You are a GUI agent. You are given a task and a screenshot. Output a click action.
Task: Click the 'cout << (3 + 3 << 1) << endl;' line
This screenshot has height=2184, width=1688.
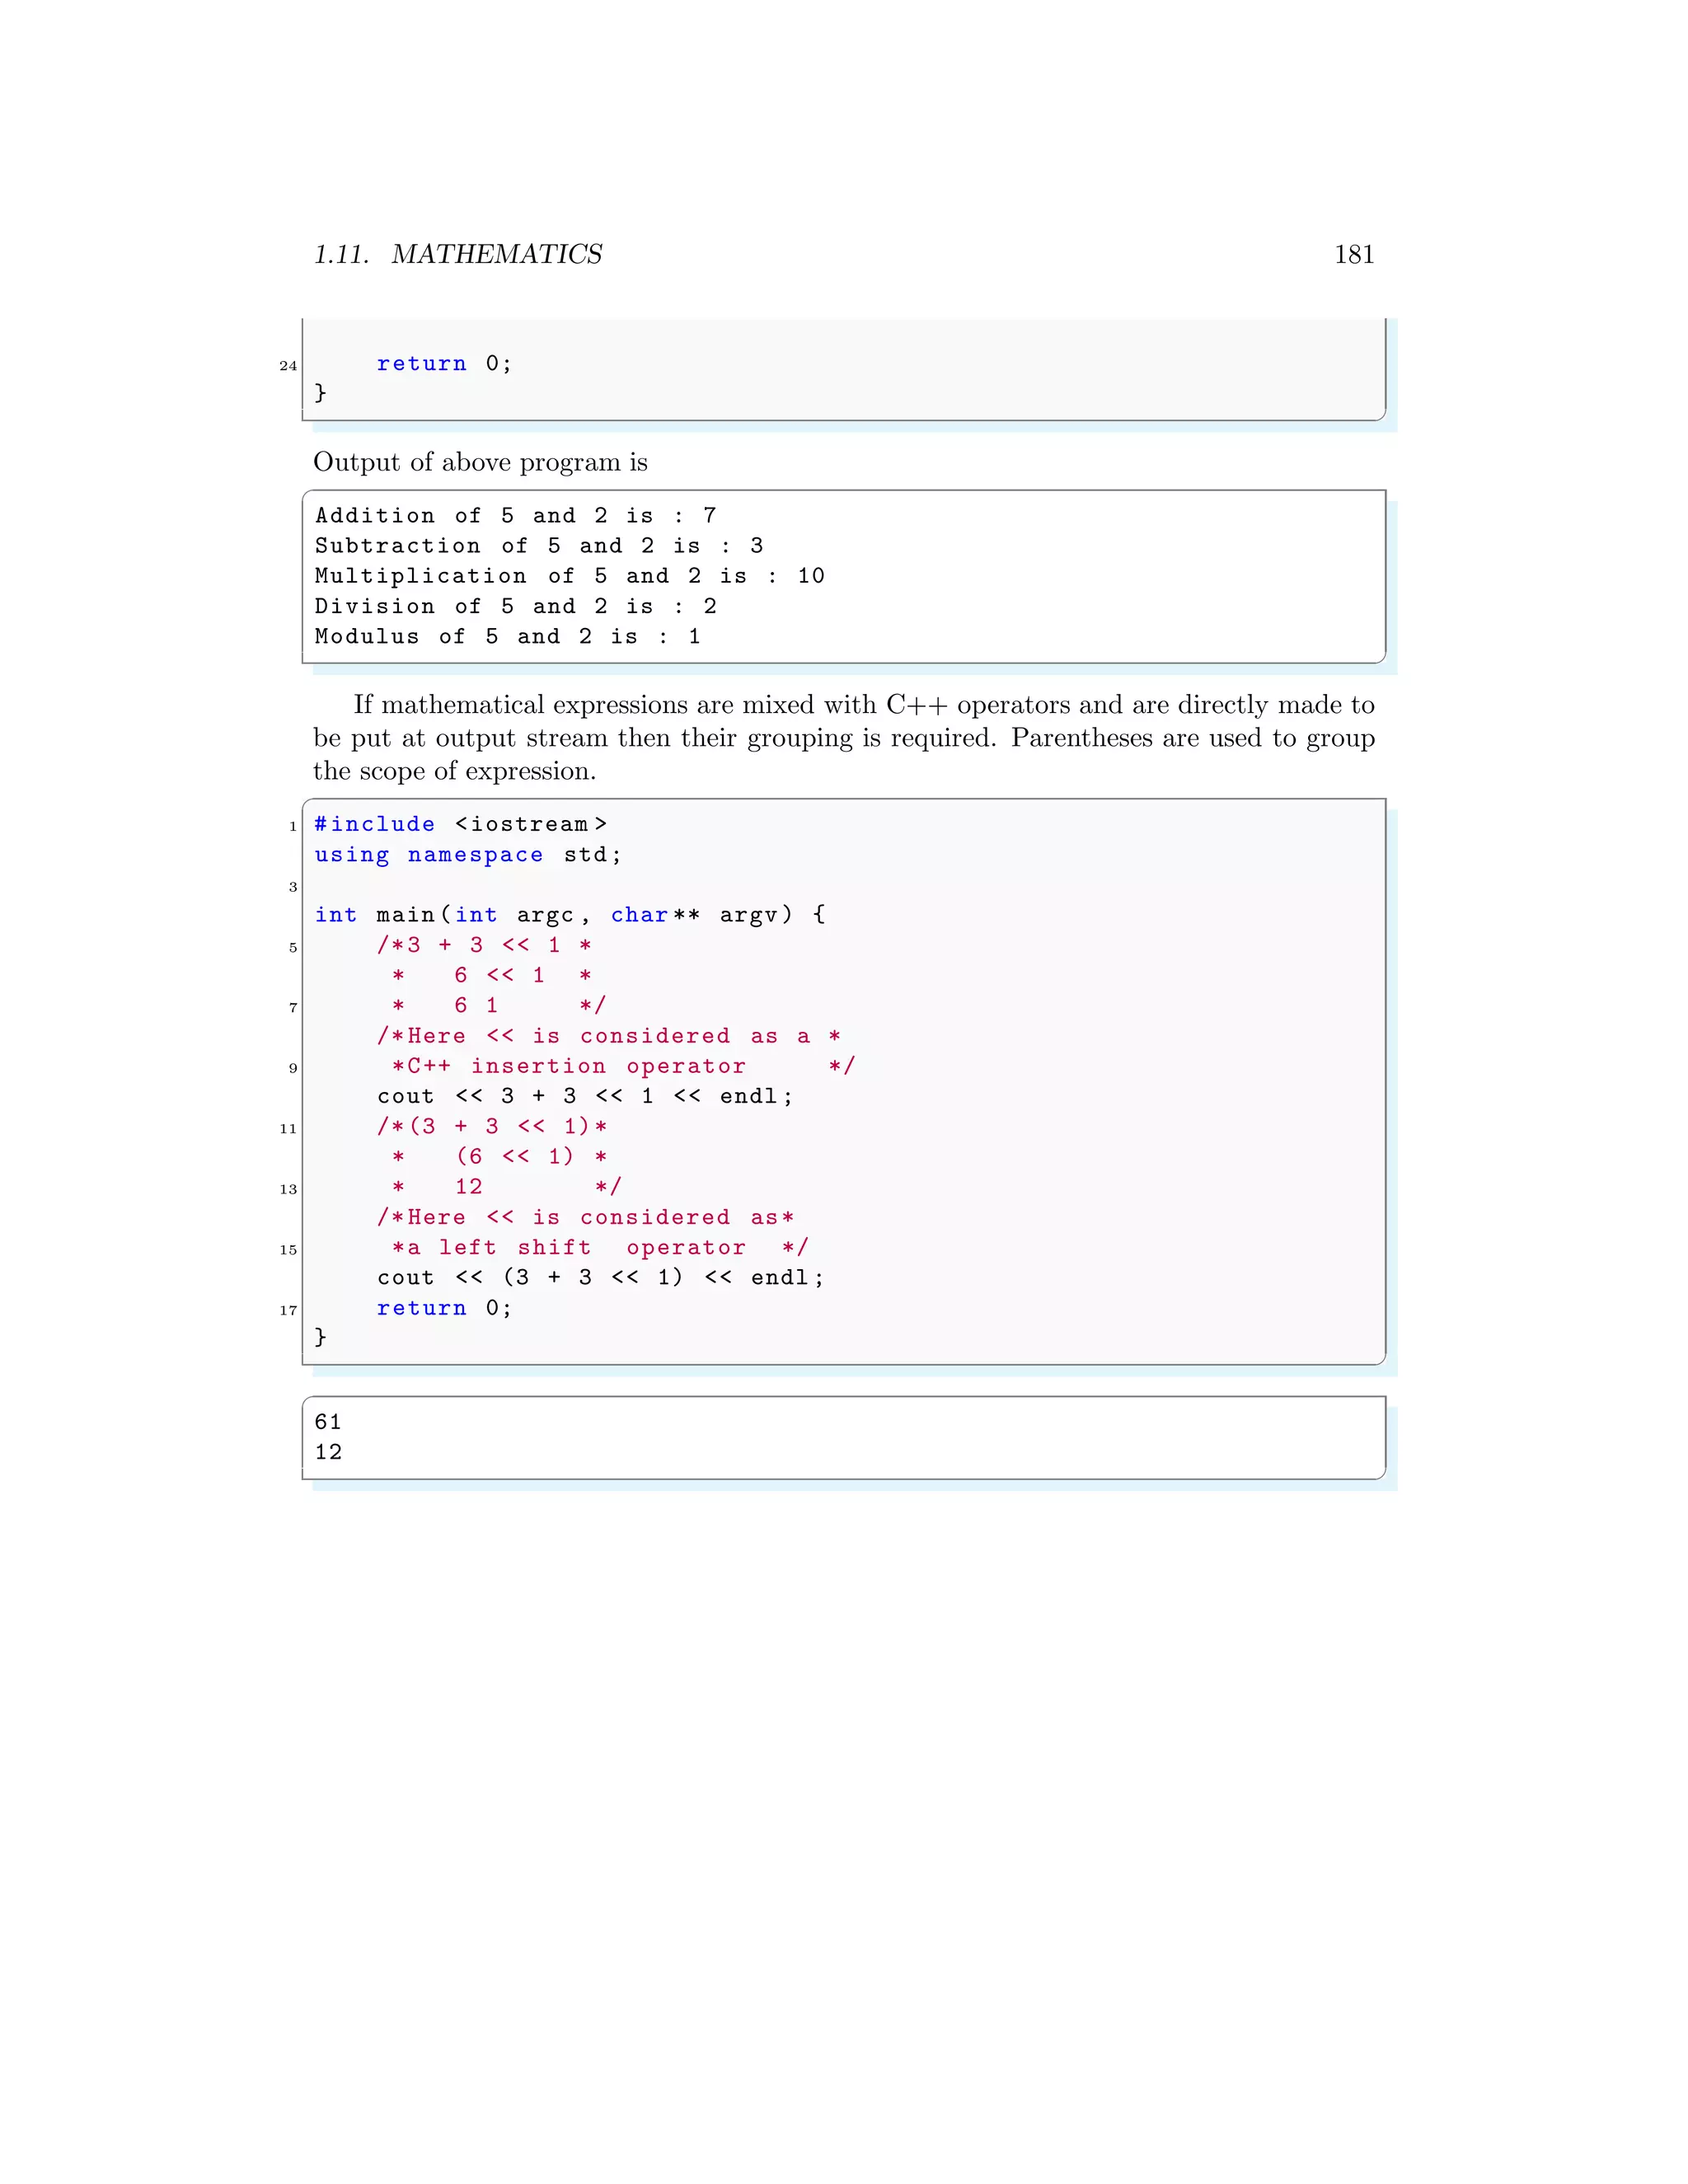click(600, 1278)
